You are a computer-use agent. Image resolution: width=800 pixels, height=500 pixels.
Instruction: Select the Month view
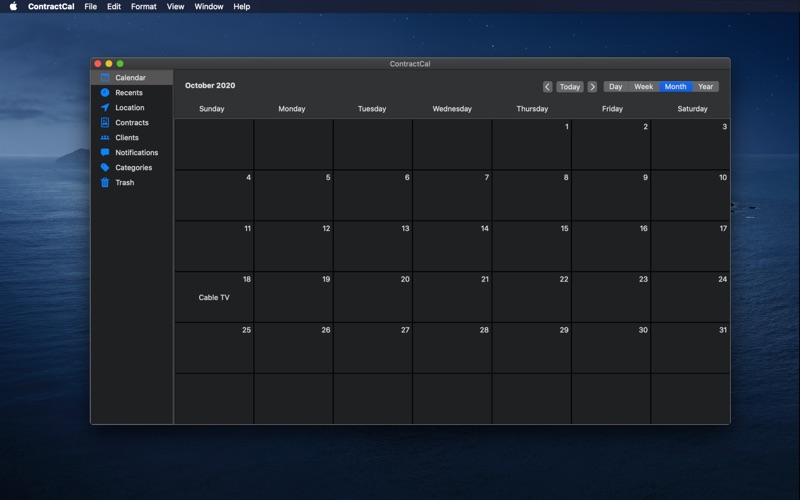[675, 87]
